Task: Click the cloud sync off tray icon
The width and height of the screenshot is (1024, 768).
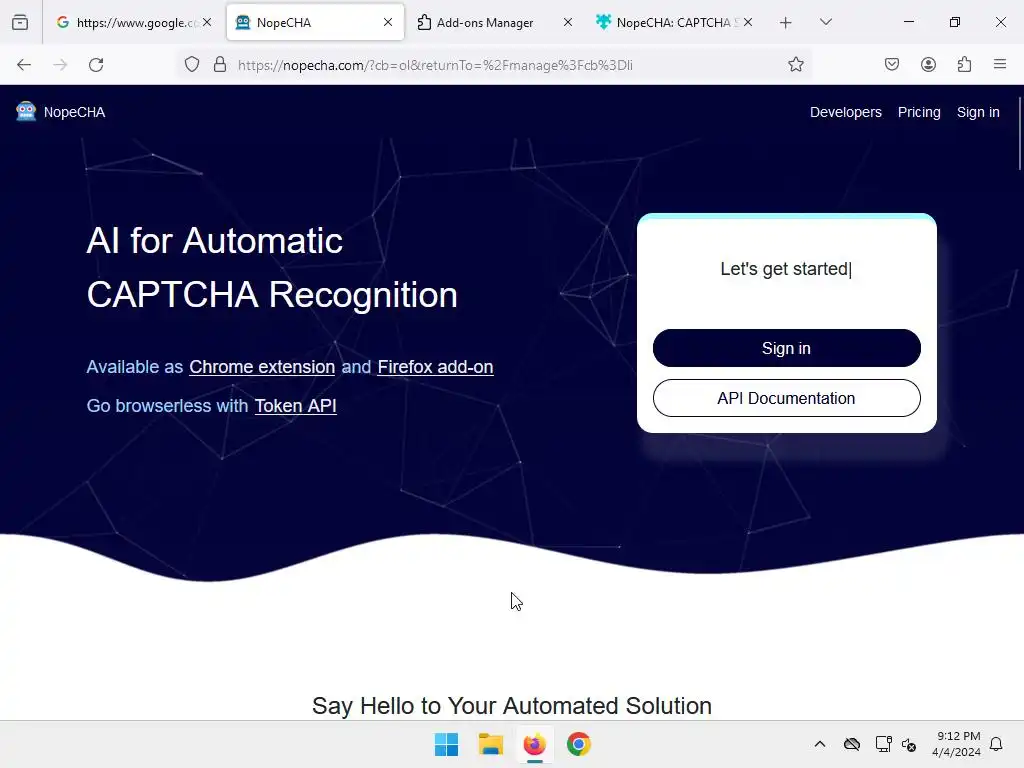Action: pyautogui.click(x=852, y=744)
